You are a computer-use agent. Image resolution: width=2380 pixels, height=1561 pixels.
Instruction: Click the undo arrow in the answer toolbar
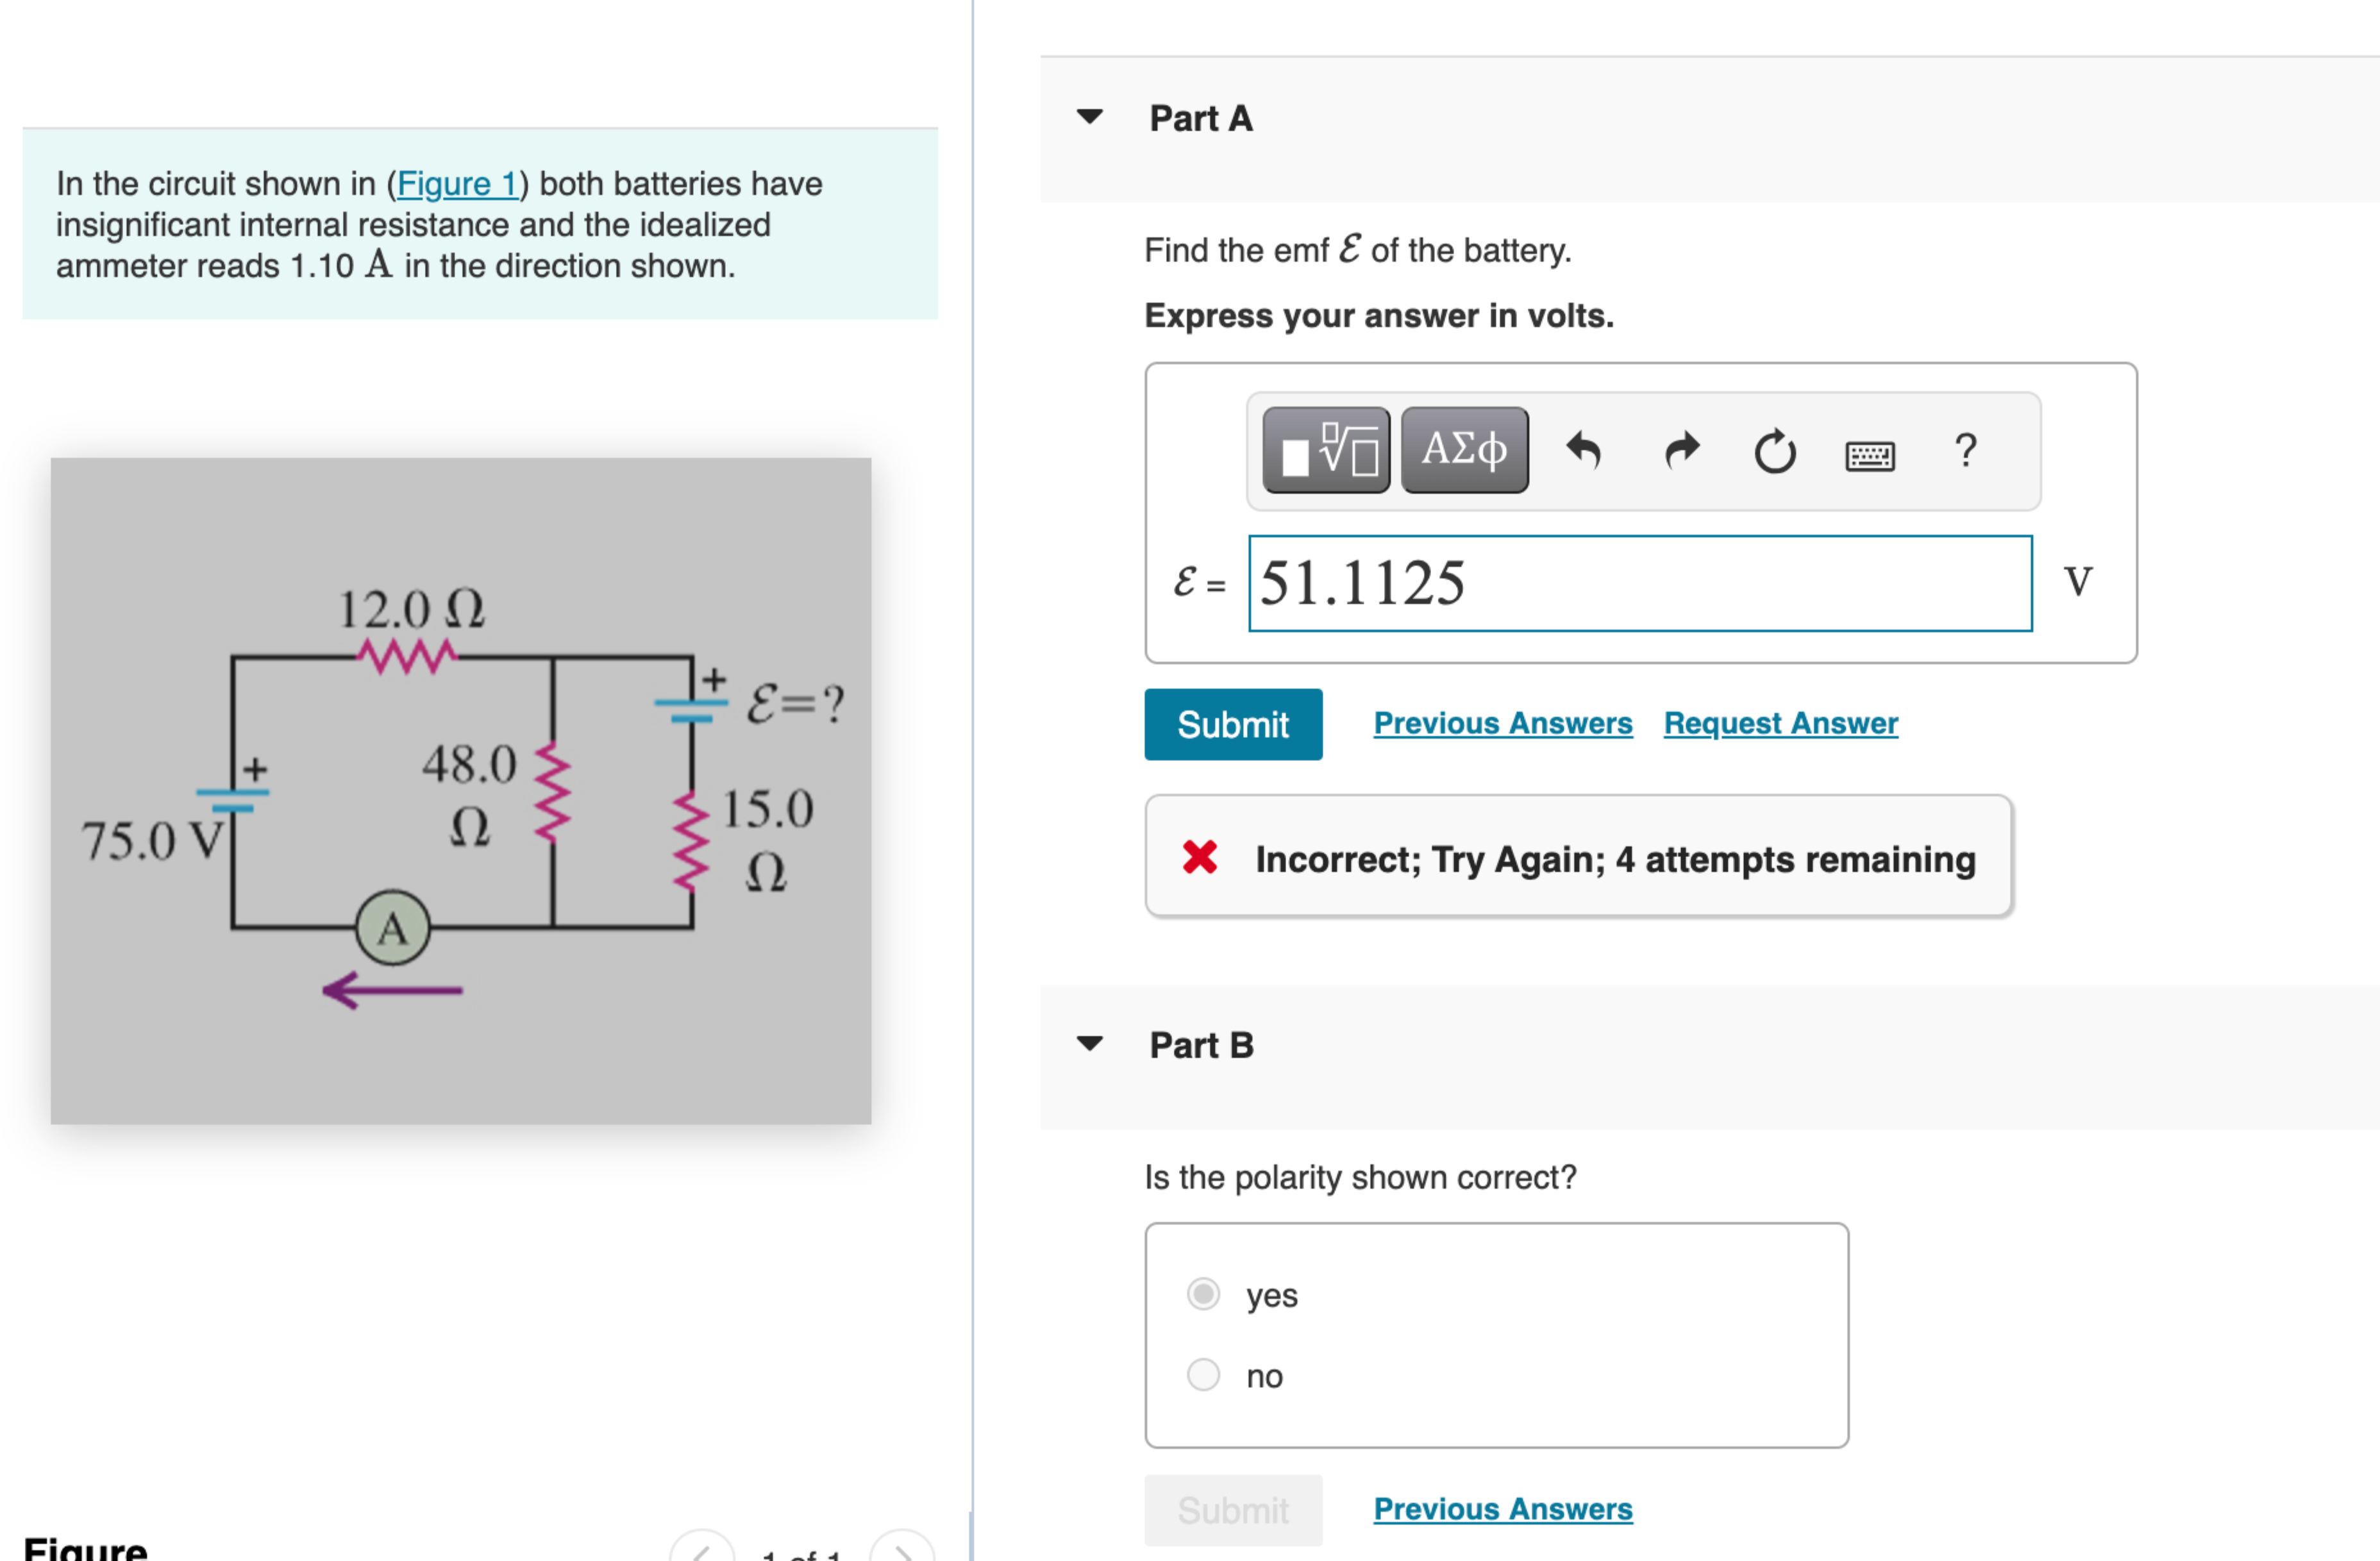(x=1583, y=450)
